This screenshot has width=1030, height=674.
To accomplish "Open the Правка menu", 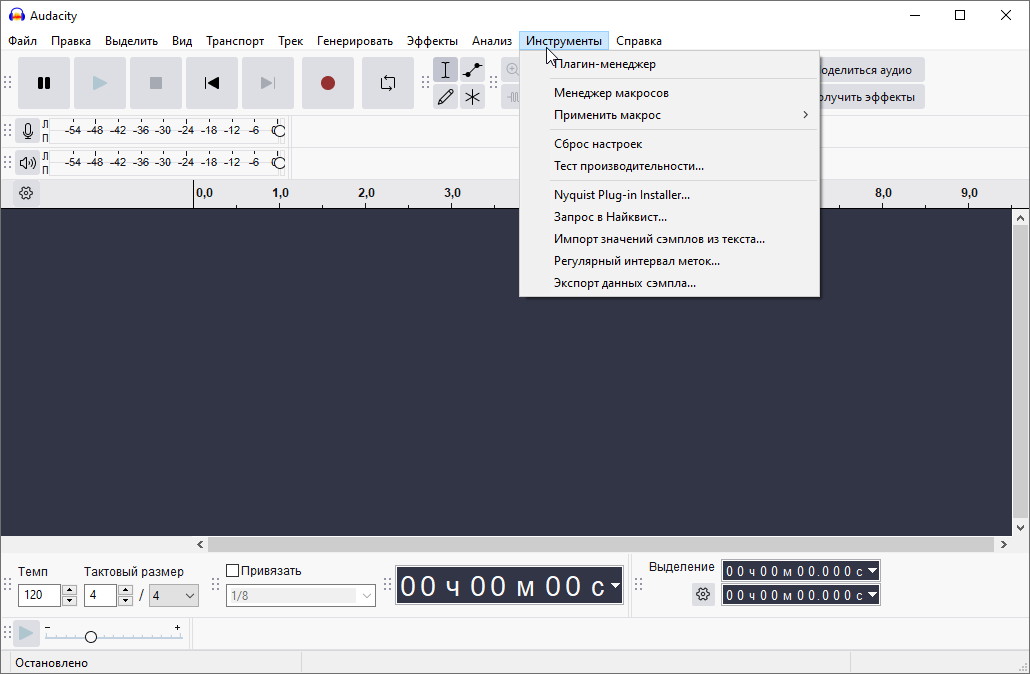I will [x=71, y=41].
